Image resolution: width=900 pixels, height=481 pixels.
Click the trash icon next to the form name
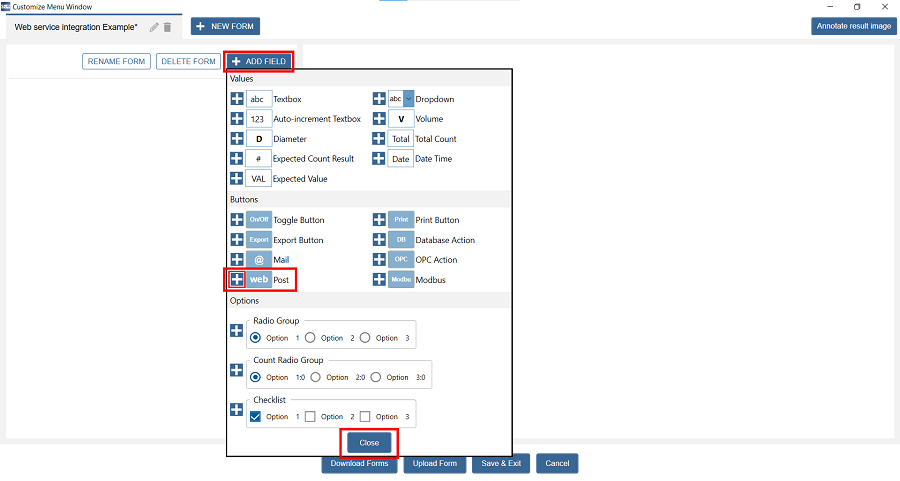point(168,27)
